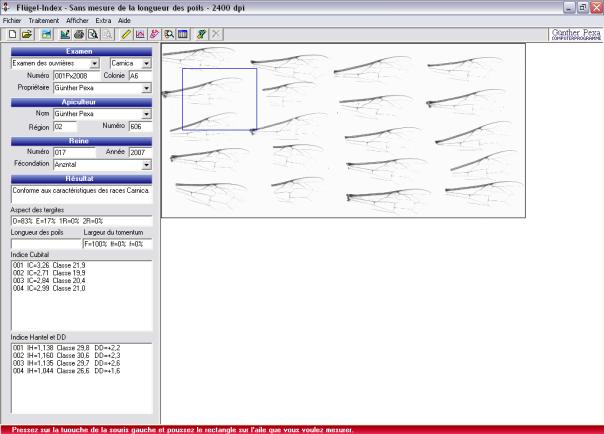The height and width of the screenshot is (434, 604).
Task: Open the Afficher menu
Action: [77, 20]
